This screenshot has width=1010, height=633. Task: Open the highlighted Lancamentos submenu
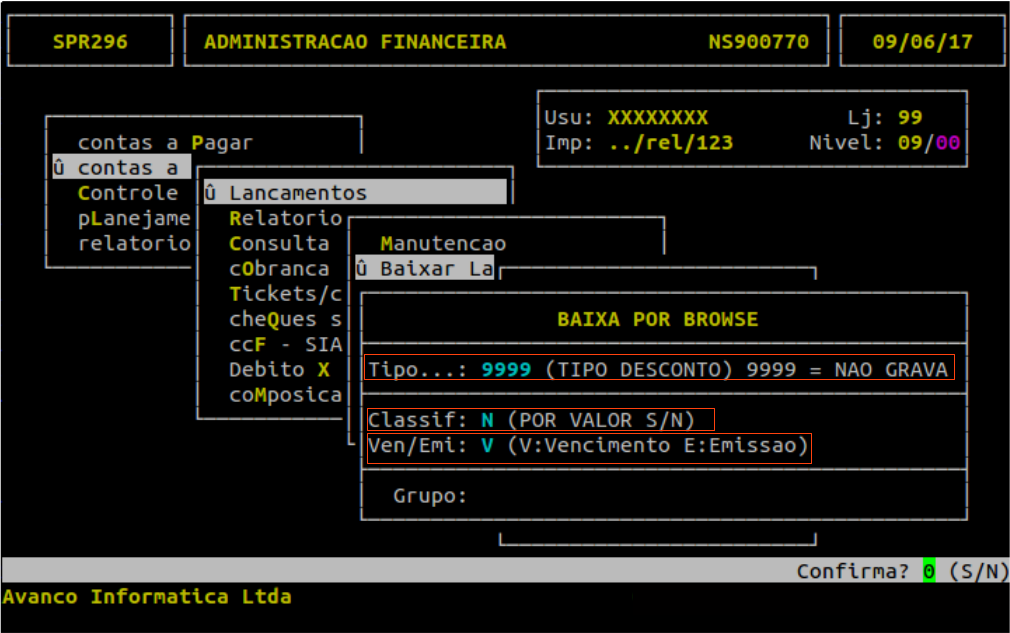[355, 193]
